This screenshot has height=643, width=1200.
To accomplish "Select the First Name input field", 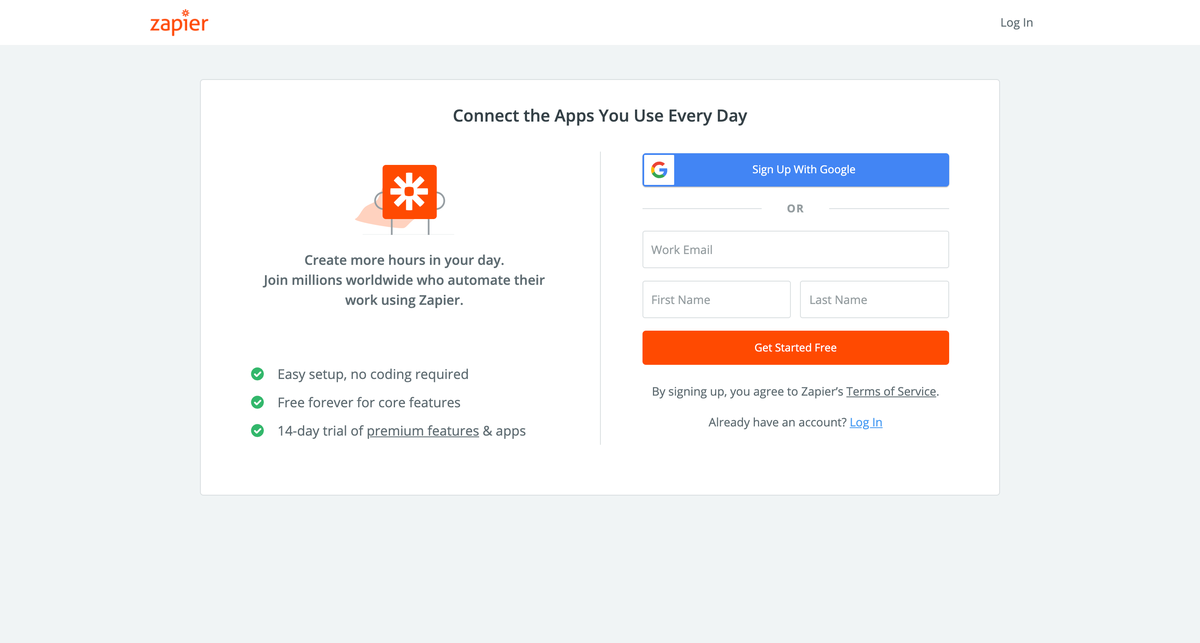I will coord(716,300).
